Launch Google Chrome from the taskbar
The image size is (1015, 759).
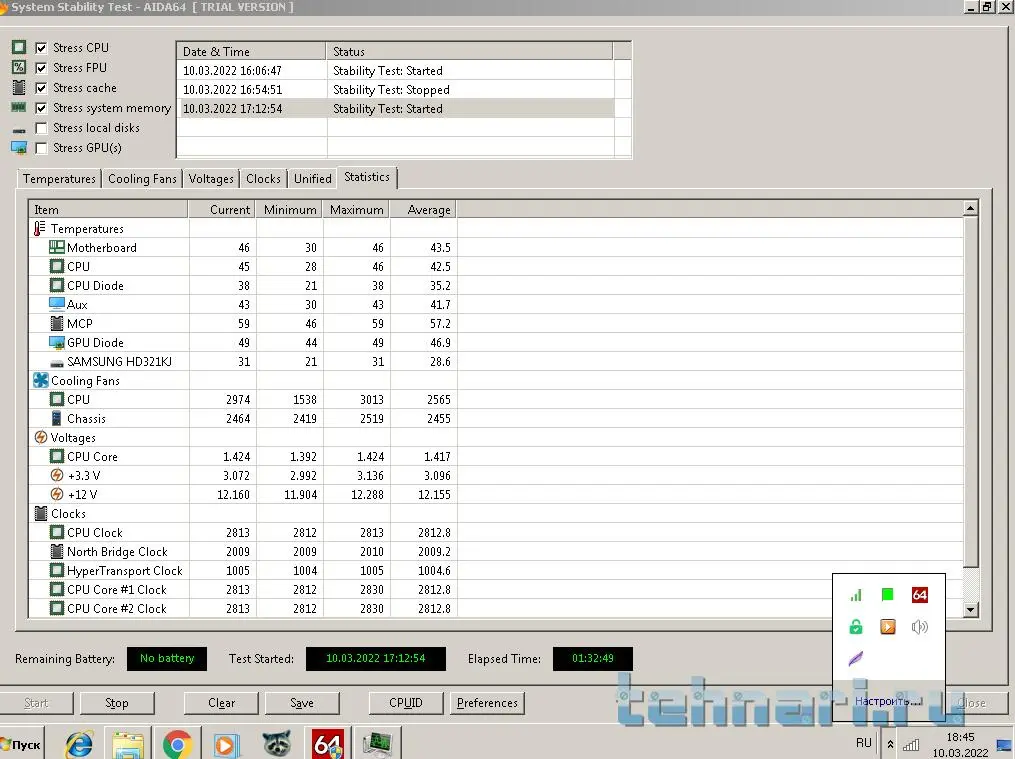pos(178,744)
